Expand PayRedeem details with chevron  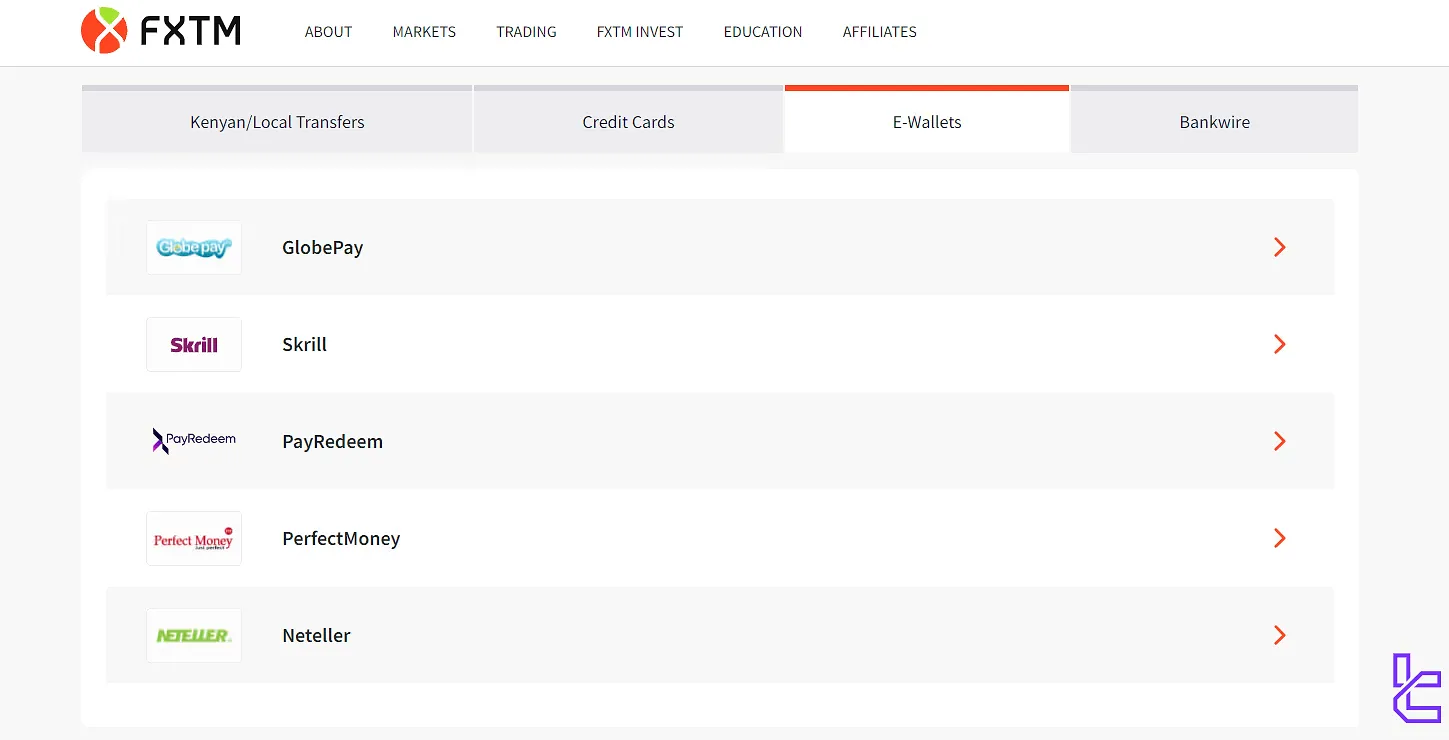1279,441
